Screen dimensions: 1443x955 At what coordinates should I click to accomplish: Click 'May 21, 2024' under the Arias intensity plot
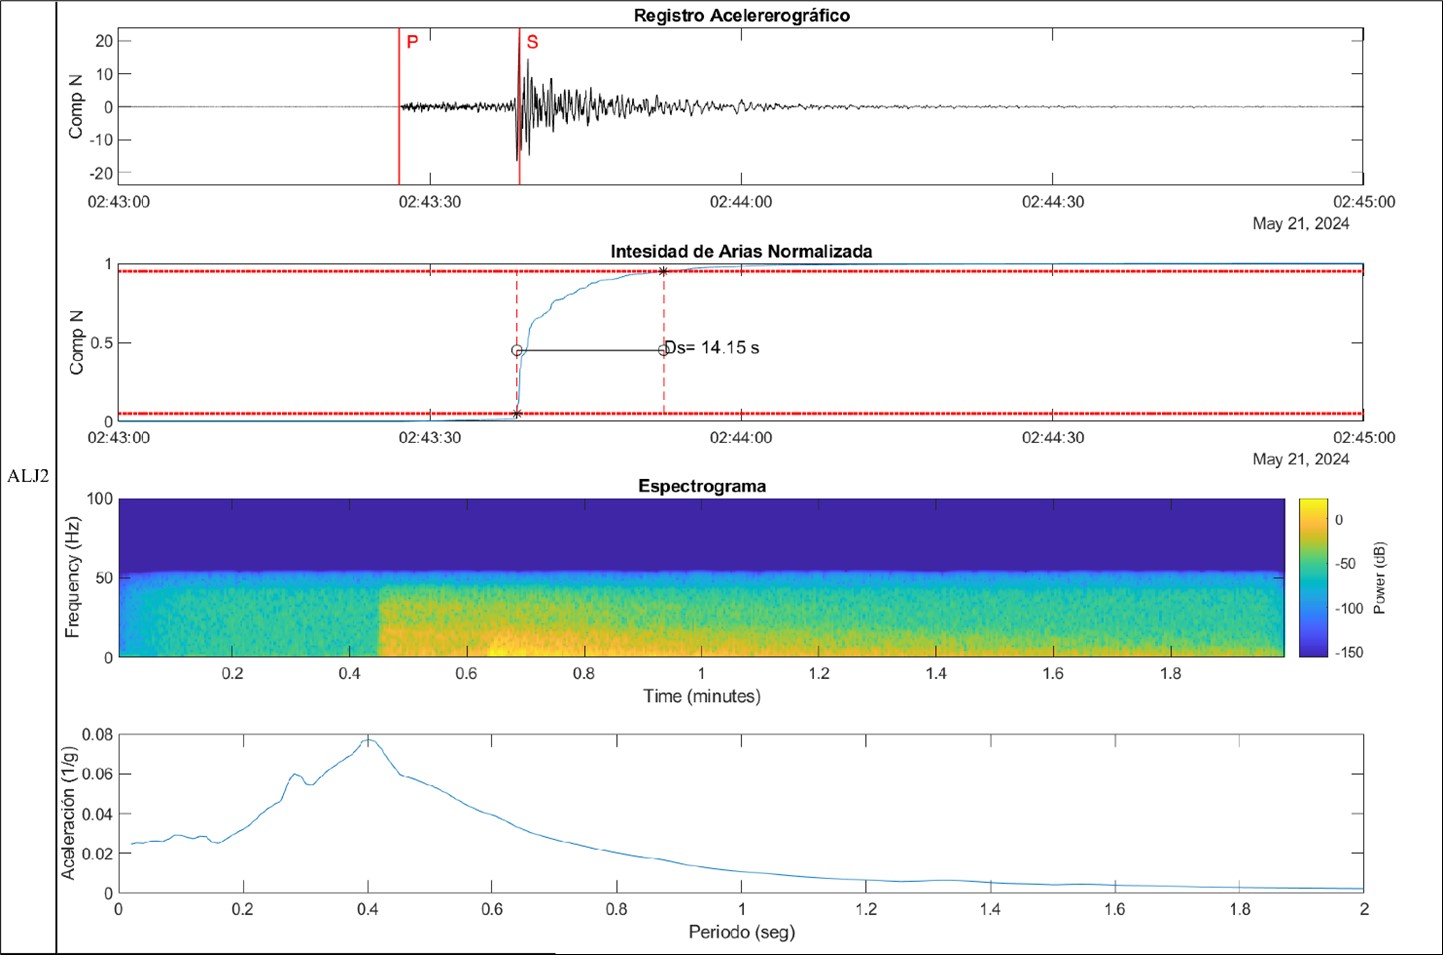pos(1301,459)
